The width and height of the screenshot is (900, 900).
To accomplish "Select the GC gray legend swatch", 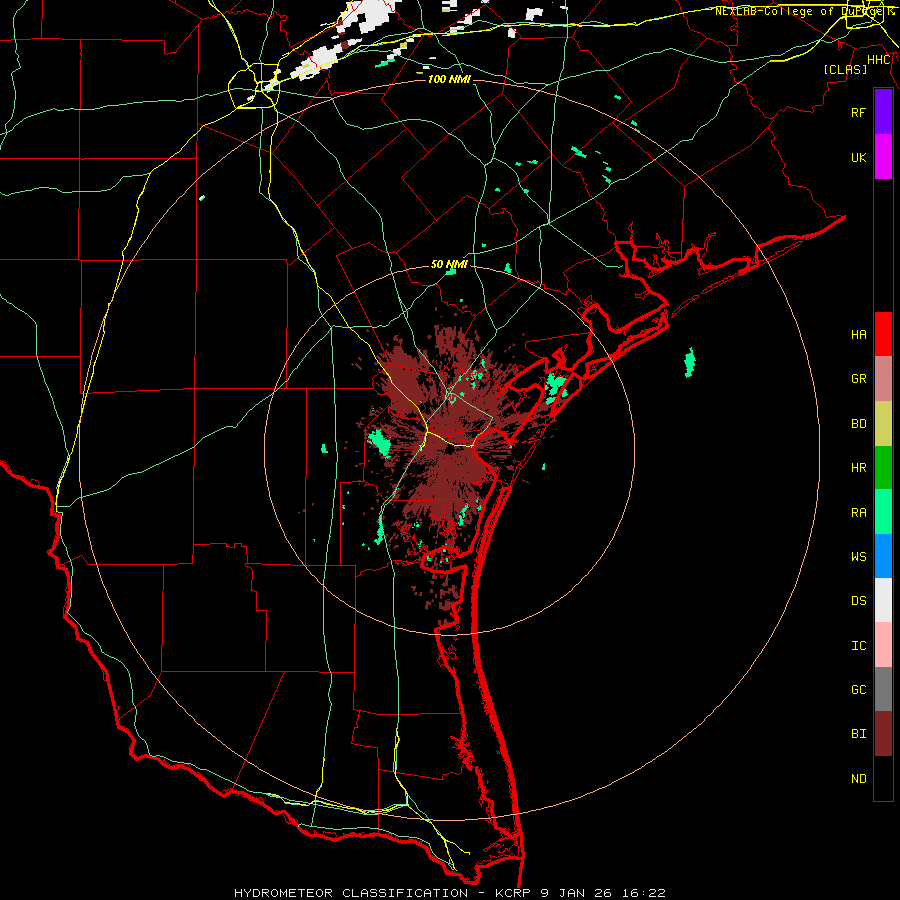I will coord(883,689).
